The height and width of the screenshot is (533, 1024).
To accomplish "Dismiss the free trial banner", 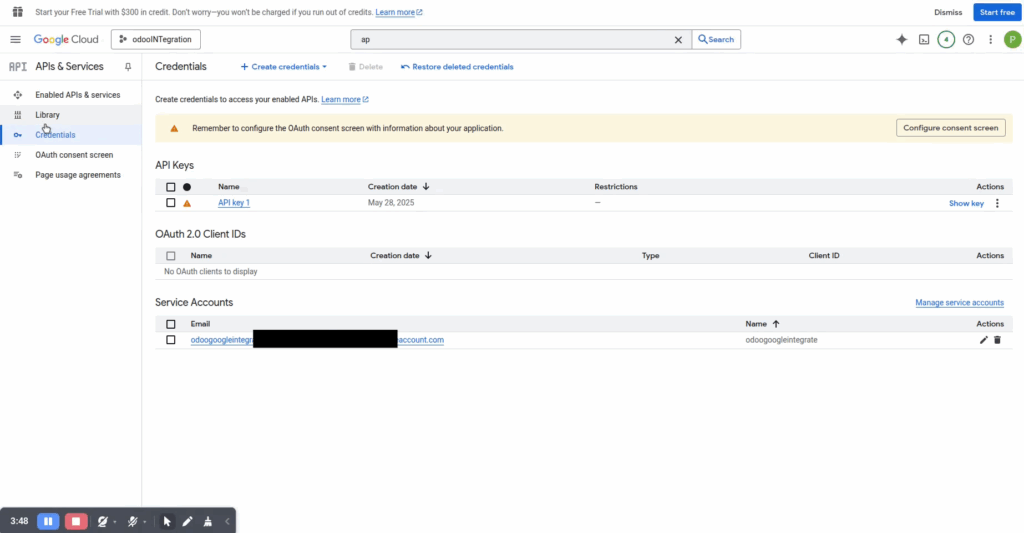I will (x=948, y=12).
